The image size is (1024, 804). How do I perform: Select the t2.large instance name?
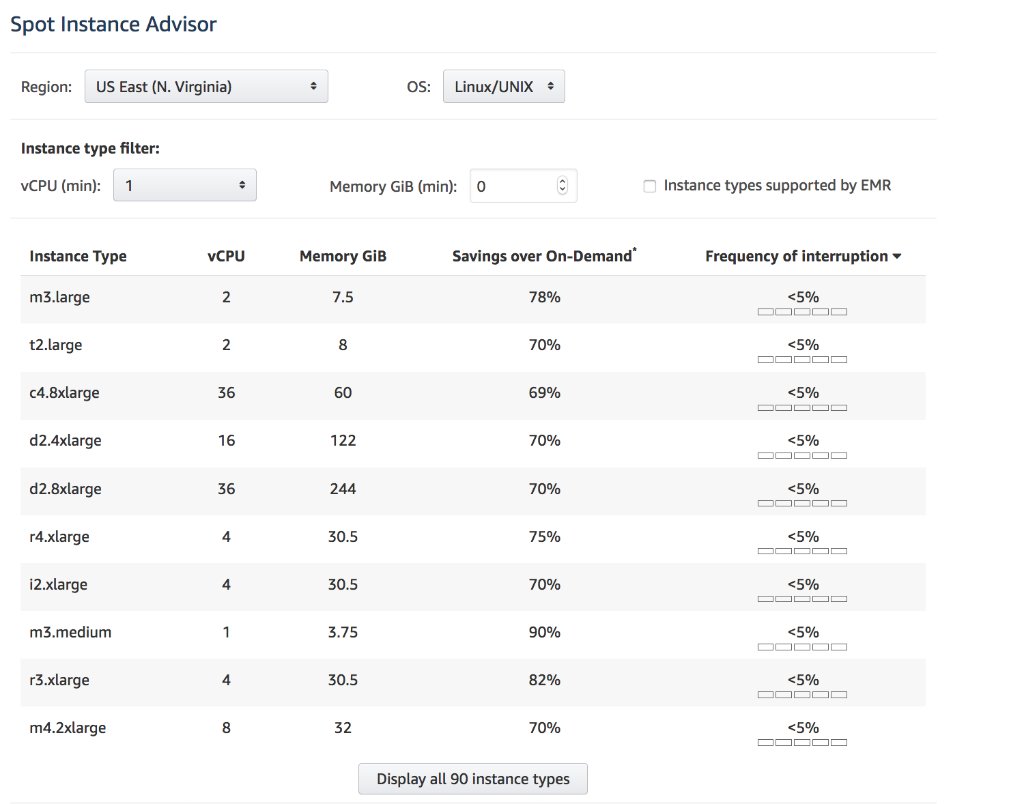[x=56, y=345]
